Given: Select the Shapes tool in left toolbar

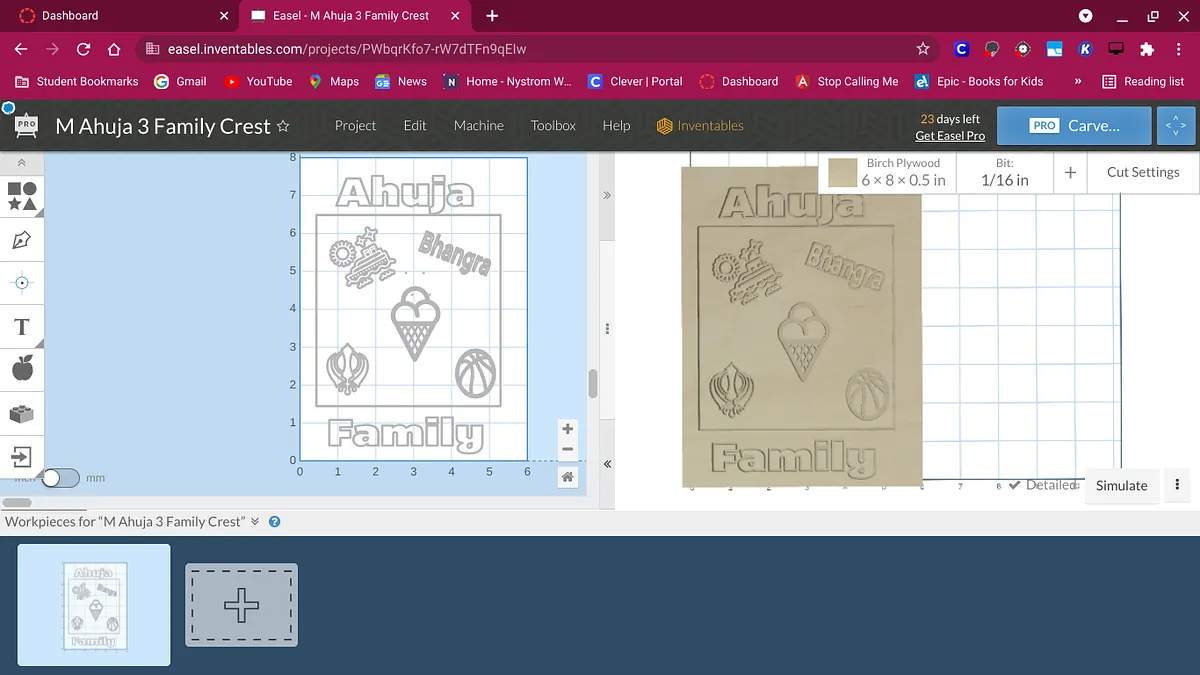Looking at the screenshot, I should pyautogui.click(x=22, y=196).
